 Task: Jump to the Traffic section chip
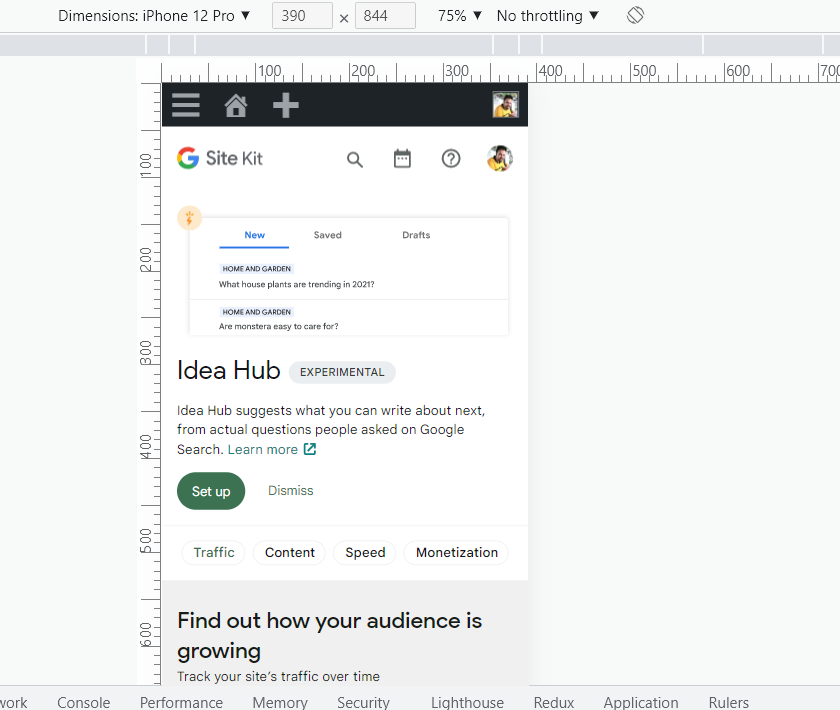click(x=214, y=552)
